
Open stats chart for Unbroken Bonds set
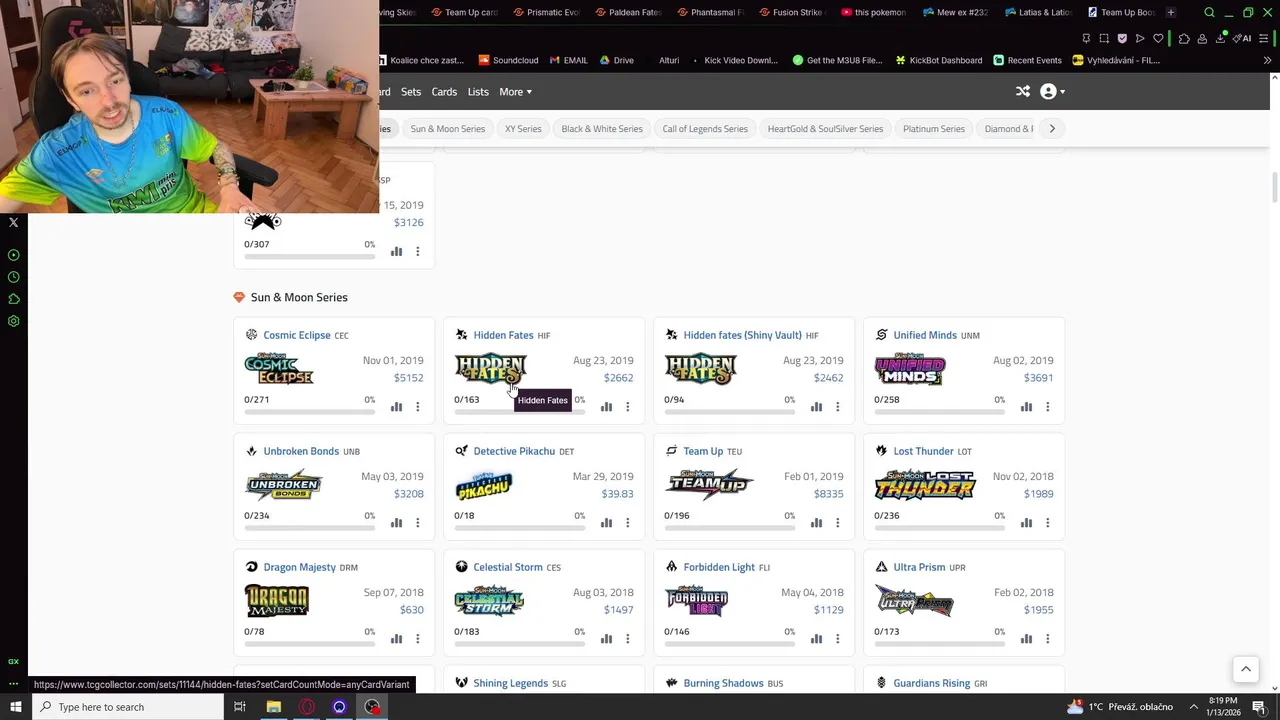(396, 523)
